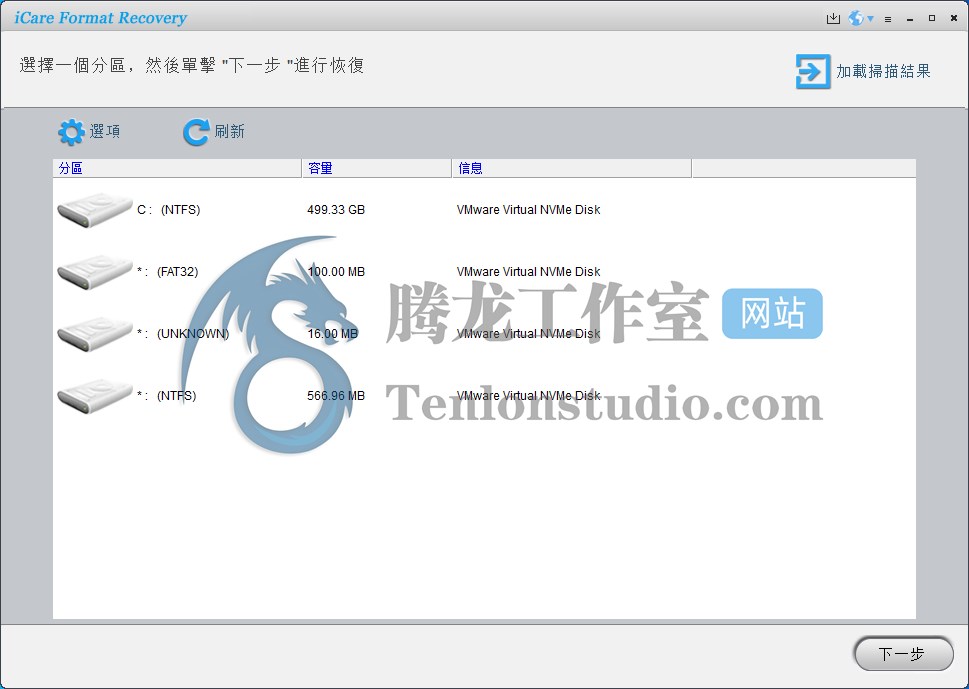This screenshot has width=969, height=689.
Task: Click the *: (FAT32) partition name
Action: coord(167,272)
